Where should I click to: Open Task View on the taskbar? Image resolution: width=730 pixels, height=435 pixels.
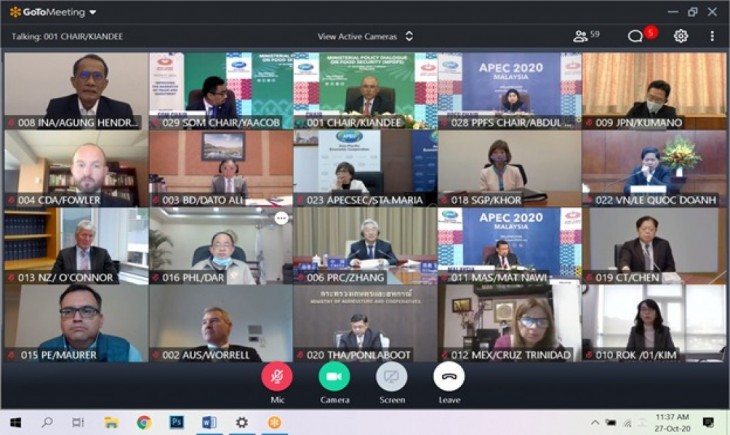click(78, 422)
